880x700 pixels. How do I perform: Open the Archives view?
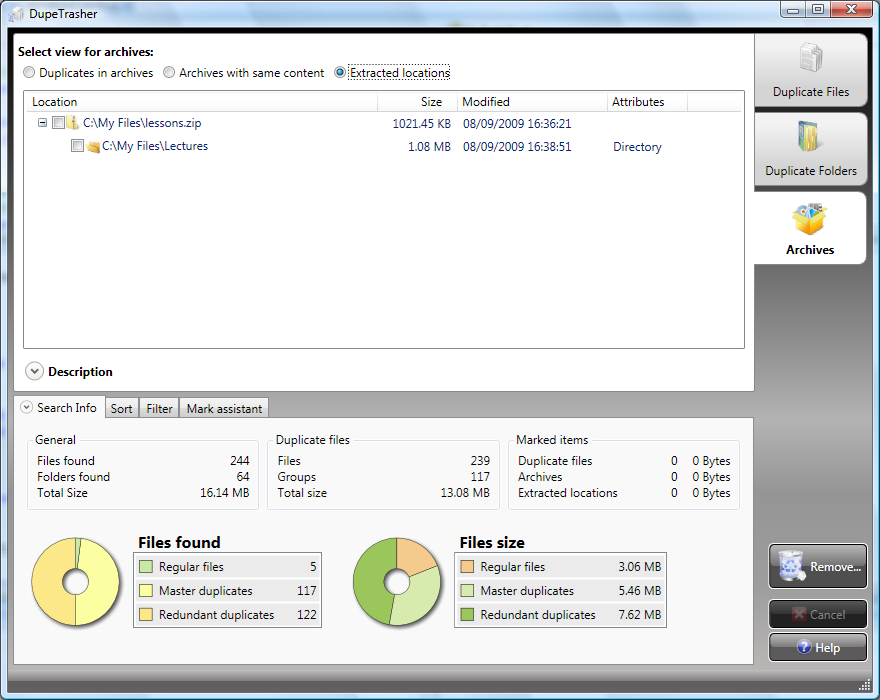[x=809, y=228]
